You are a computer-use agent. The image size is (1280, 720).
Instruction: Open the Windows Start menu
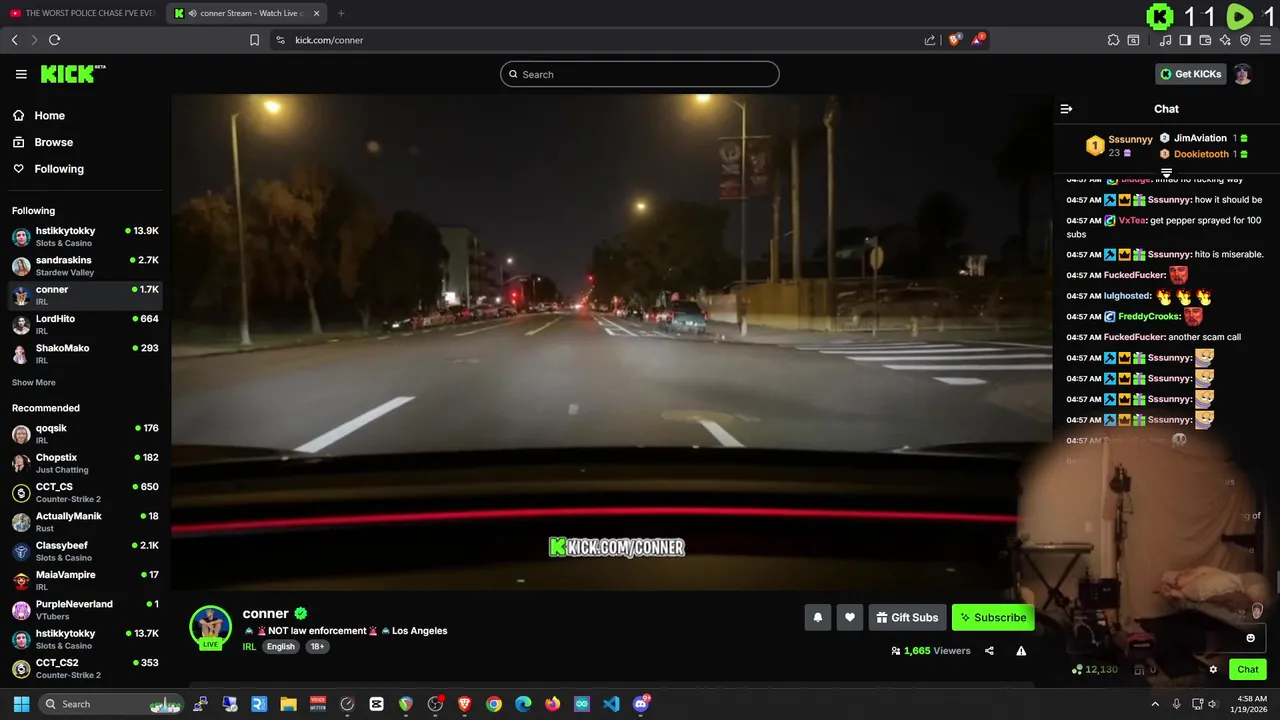pyautogui.click(x=21, y=704)
